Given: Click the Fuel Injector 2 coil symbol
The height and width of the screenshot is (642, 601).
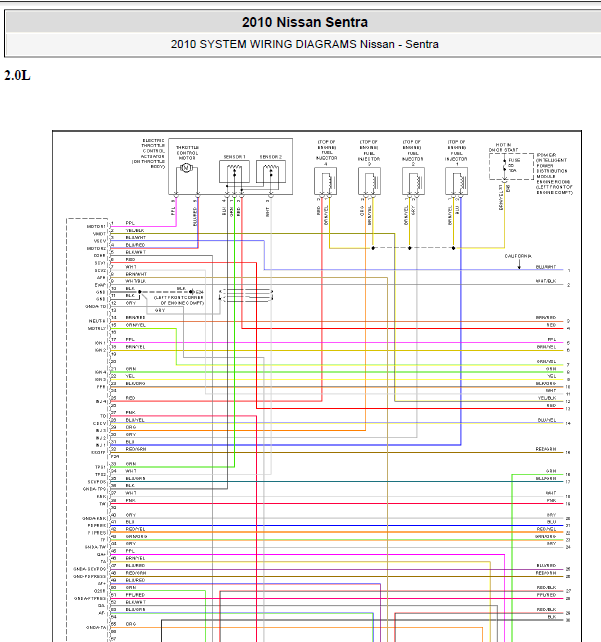Looking at the screenshot, I should coord(413,181).
